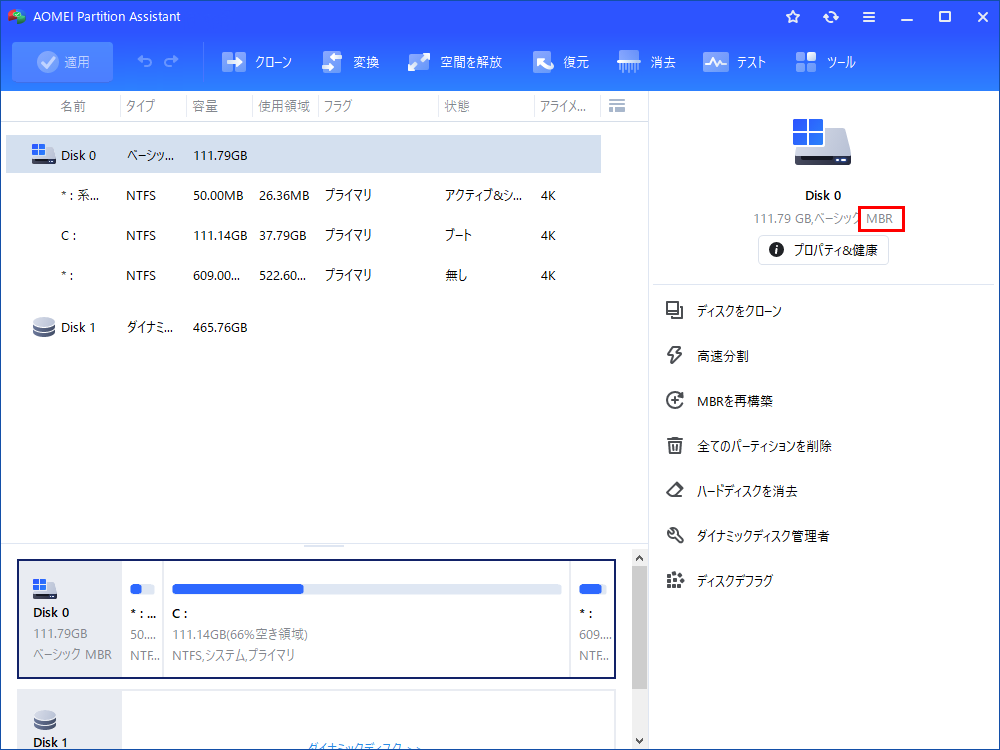Sort by 状態 column header
The width and height of the screenshot is (1000, 750).
pos(457,106)
